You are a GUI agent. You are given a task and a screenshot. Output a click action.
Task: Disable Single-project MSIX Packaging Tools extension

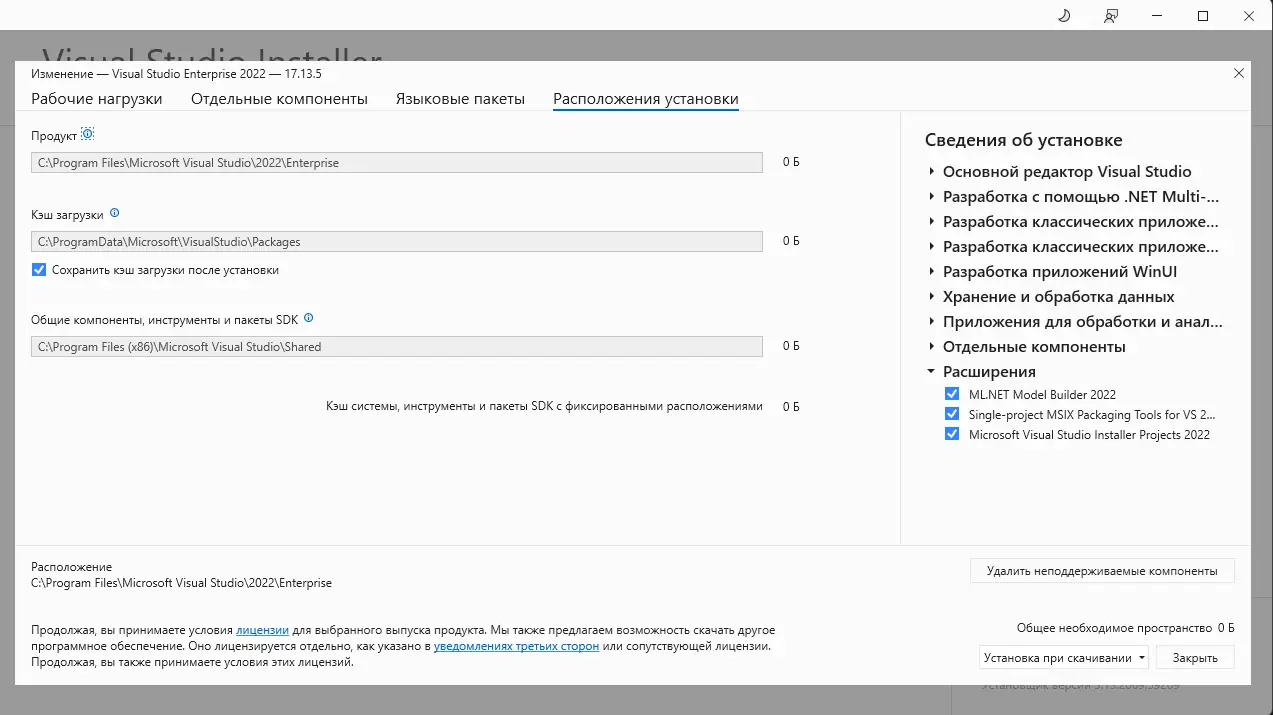click(951, 413)
